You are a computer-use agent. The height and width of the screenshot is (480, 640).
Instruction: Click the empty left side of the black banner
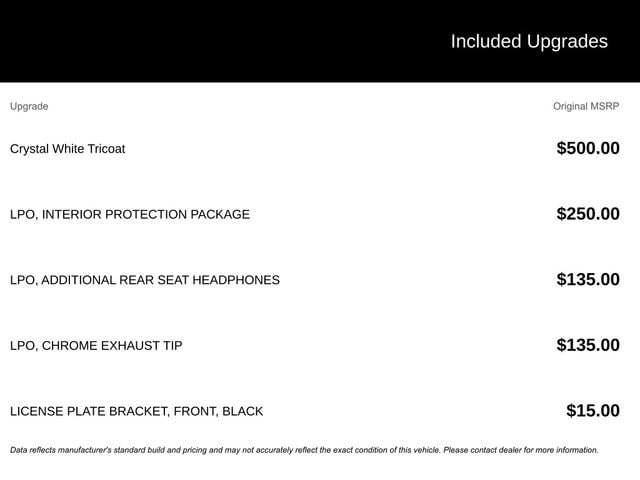click(x=150, y=41)
